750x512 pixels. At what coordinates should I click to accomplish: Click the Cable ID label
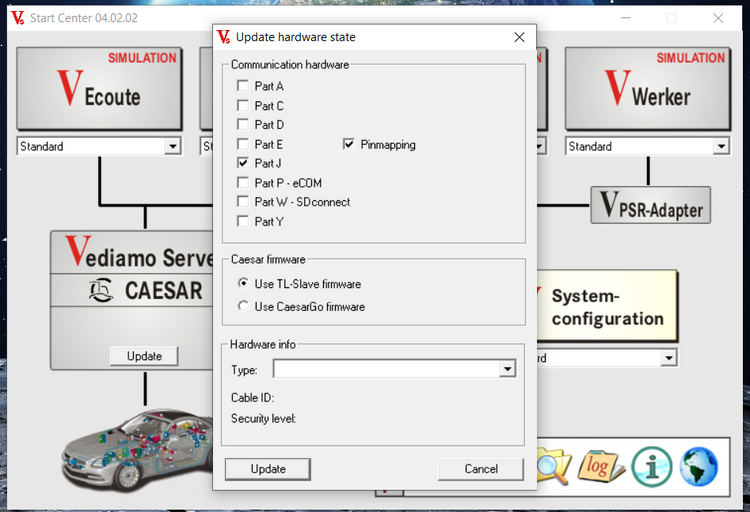pyautogui.click(x=253, y=398)
